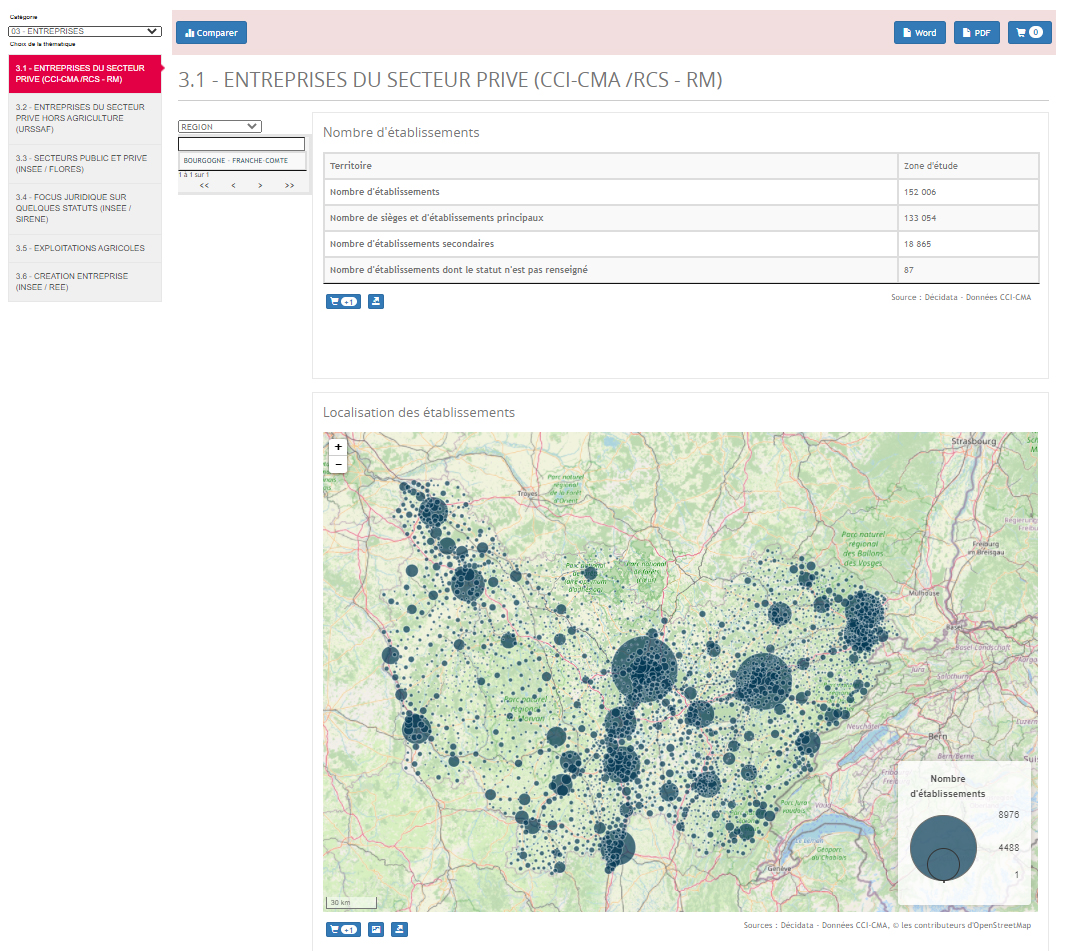Screen dimensions: 1065x951
Task: Open section 3.2 ENTREPRISES DU SECTEUR PRIVE HORS AGRICULTURE
Action: tap(84, 117)
